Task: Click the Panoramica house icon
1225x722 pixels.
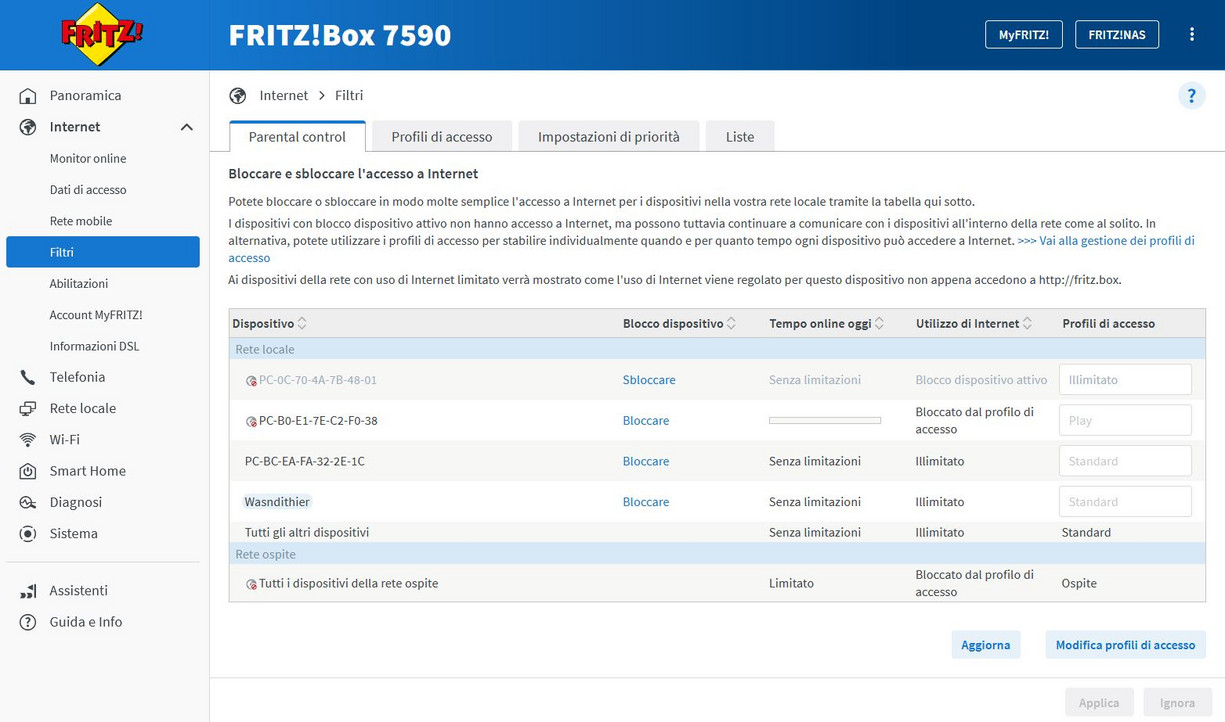Action: (x=28, y=96)
